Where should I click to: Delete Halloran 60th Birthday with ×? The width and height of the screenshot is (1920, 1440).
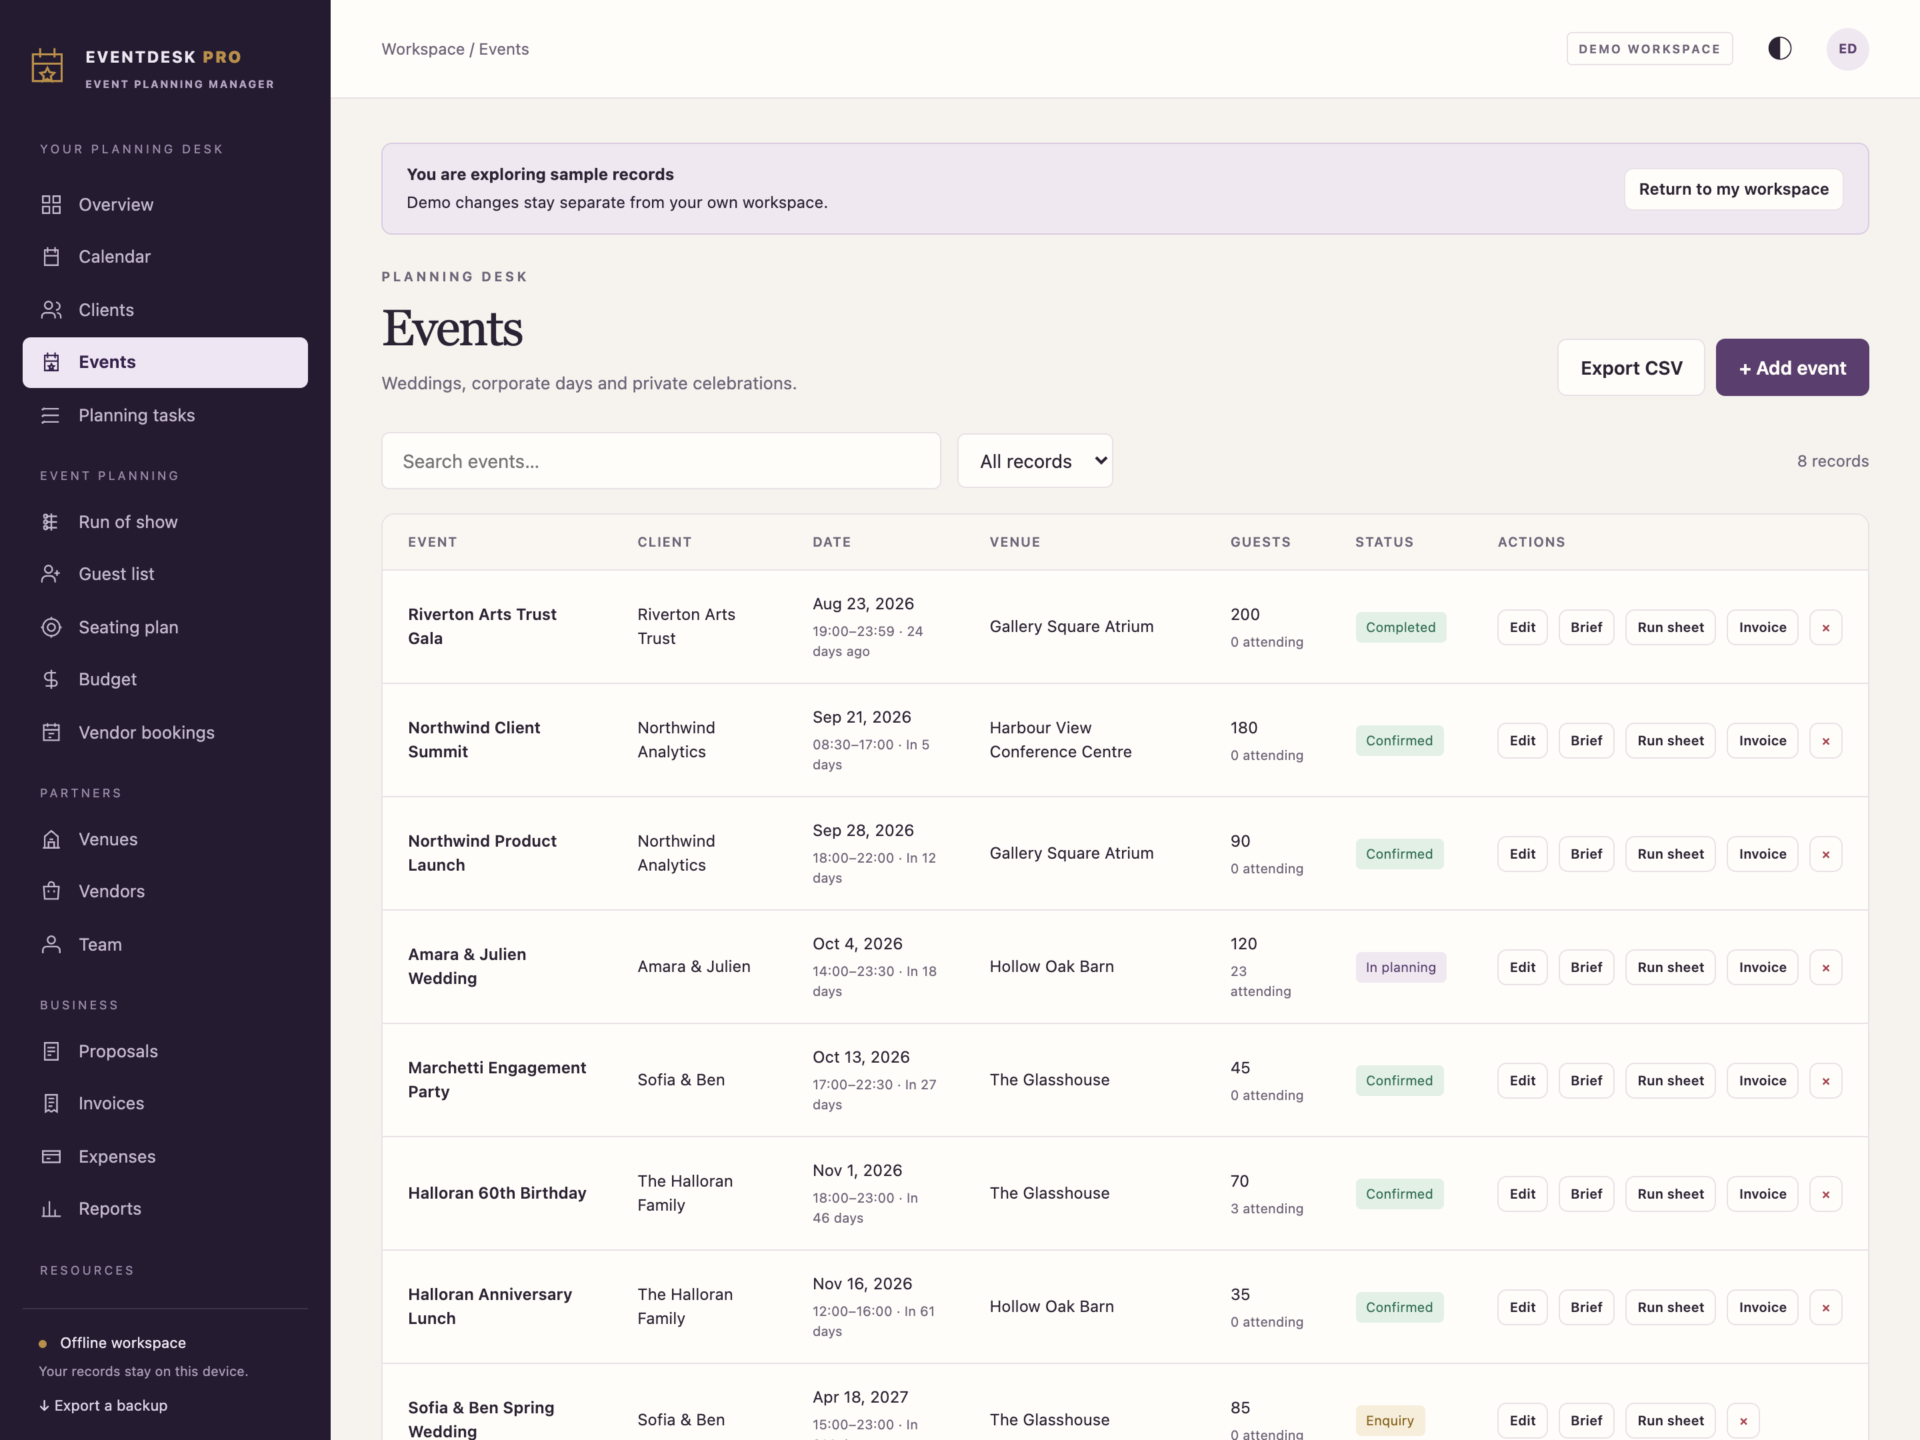click(x=1826, y=1194)
